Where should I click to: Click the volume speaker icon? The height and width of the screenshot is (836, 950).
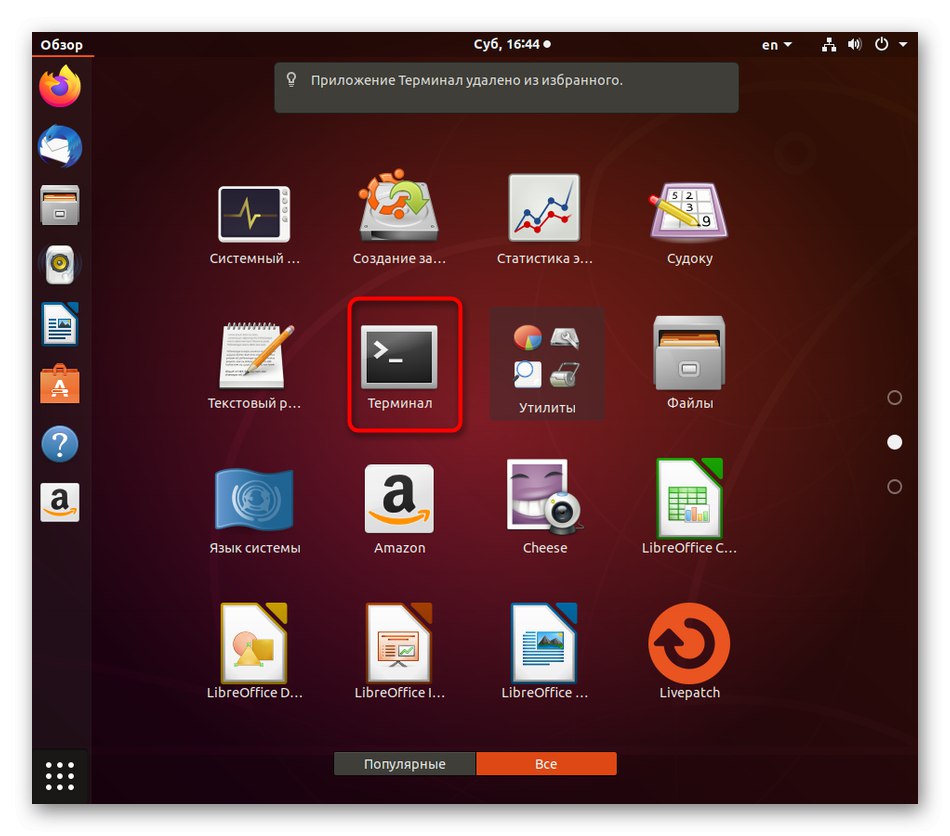854,44
